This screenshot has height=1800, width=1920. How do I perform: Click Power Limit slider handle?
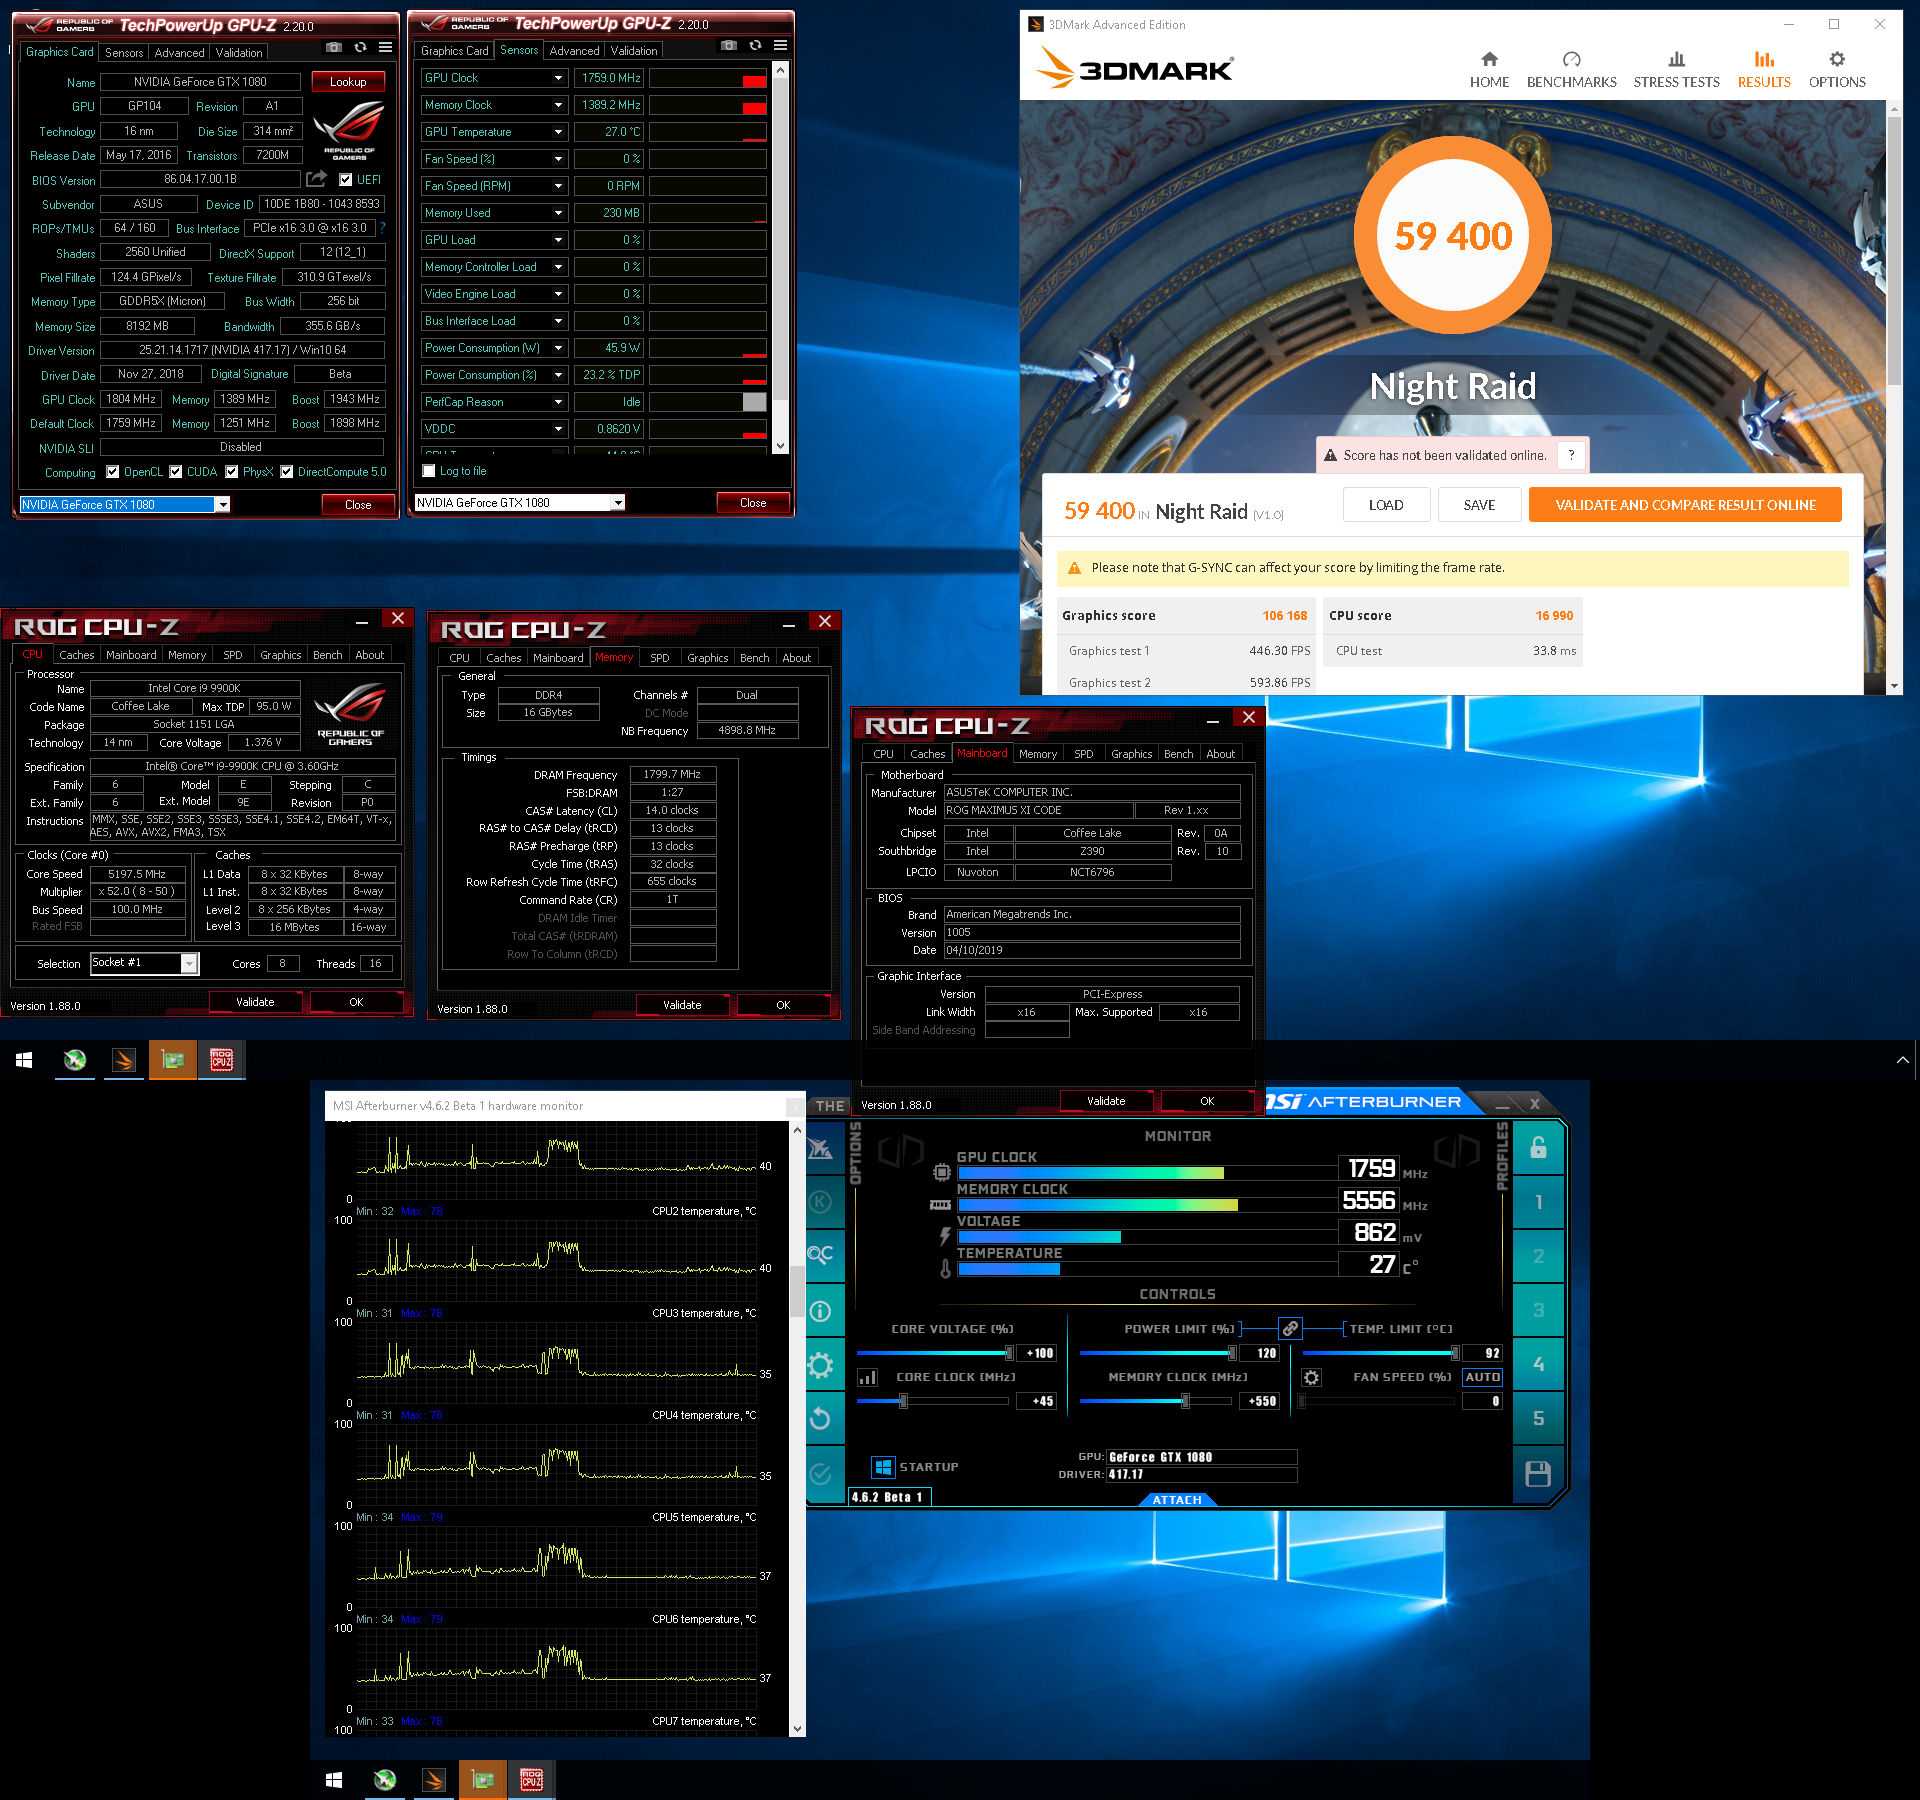(x=1232, y=1353)
